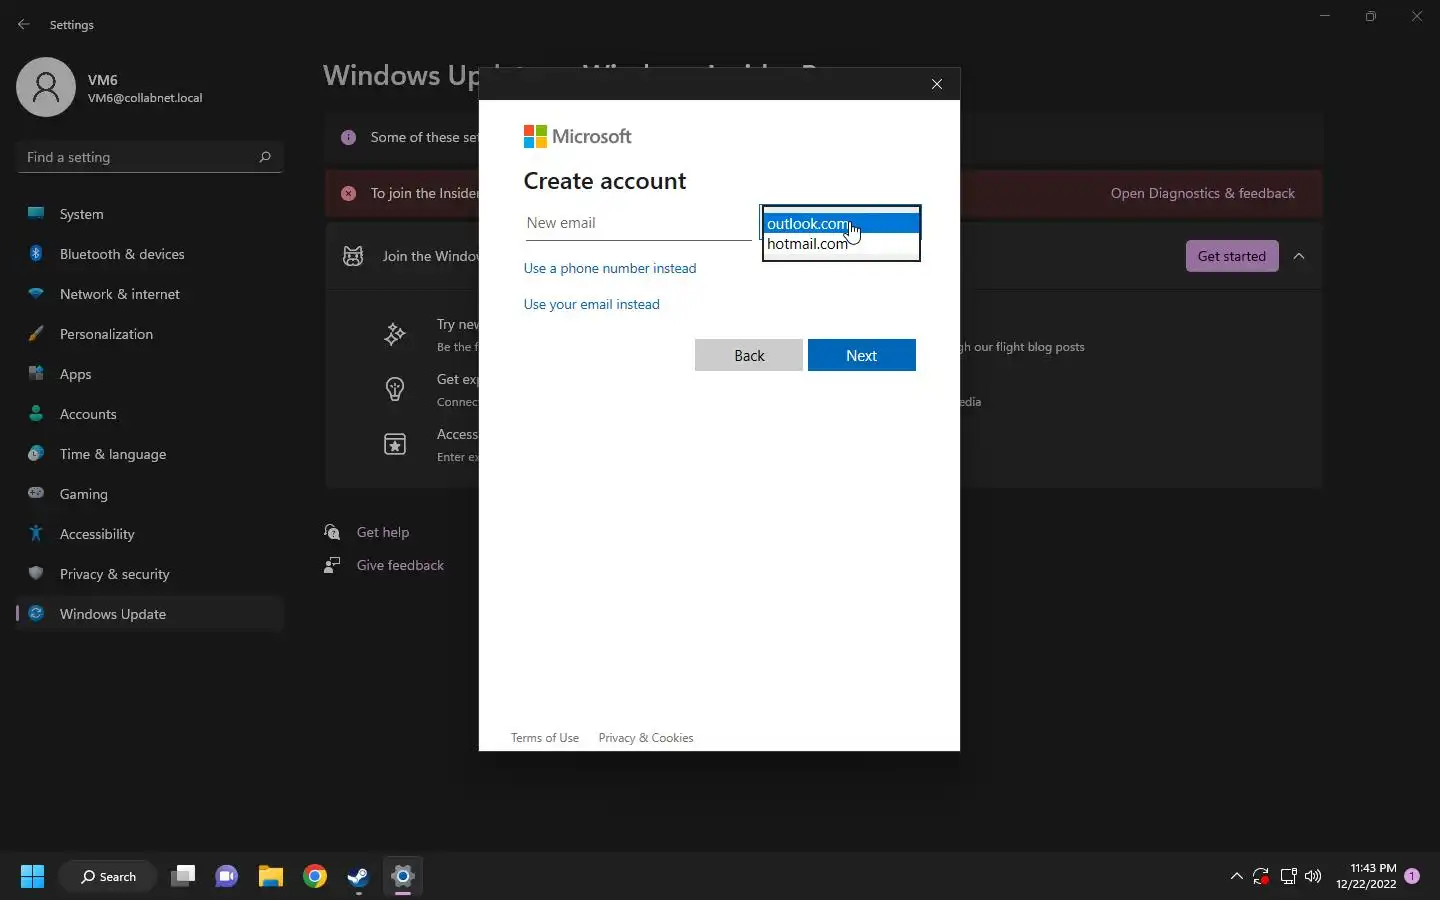Click the Settings gear on taskbar
The image size is (1440, 900).
pyautogui.click(x=403, y=877)
